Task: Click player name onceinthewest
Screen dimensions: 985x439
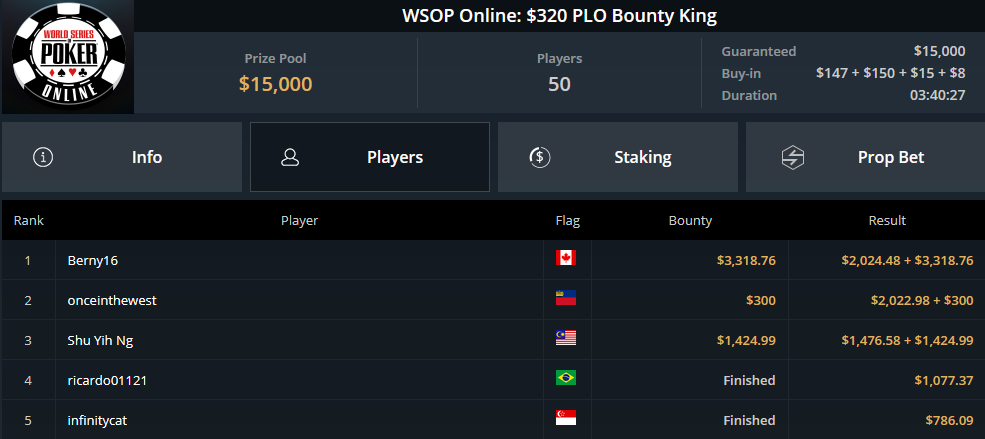Action: [x=112, y=301]
